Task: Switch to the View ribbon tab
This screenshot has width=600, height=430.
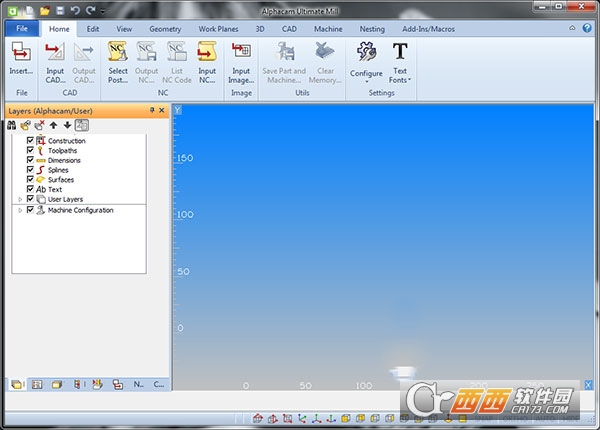Action: point(124,29)
